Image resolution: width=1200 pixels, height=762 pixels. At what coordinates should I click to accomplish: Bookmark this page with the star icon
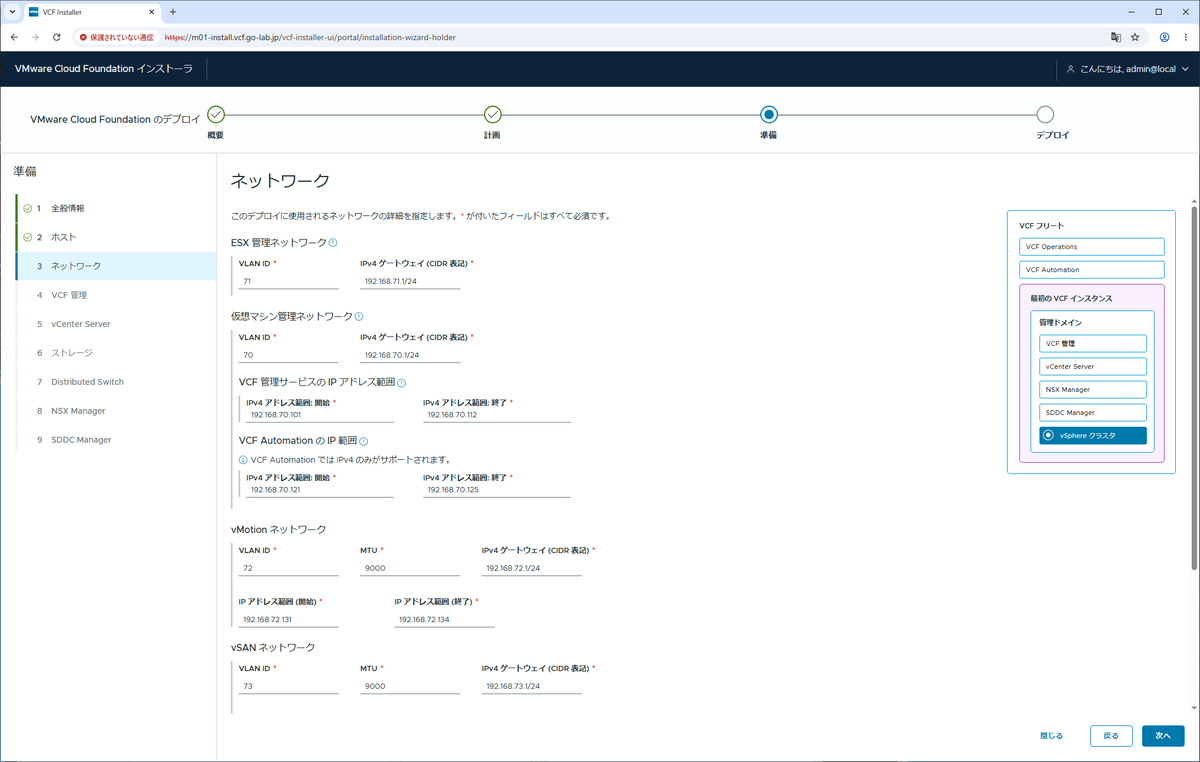click(1135, 37)
